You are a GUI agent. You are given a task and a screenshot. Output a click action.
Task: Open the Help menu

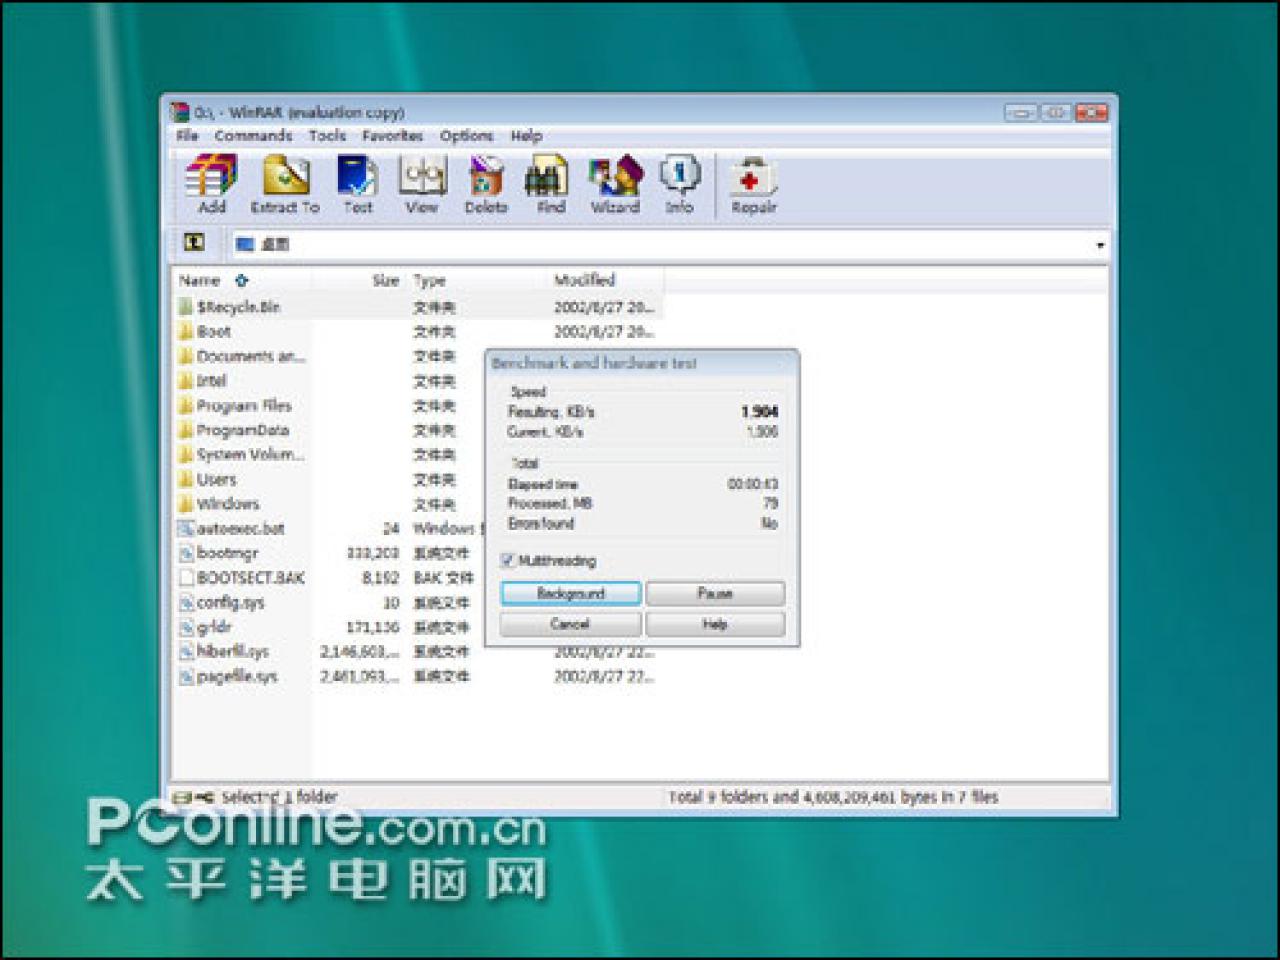[526, 135]
